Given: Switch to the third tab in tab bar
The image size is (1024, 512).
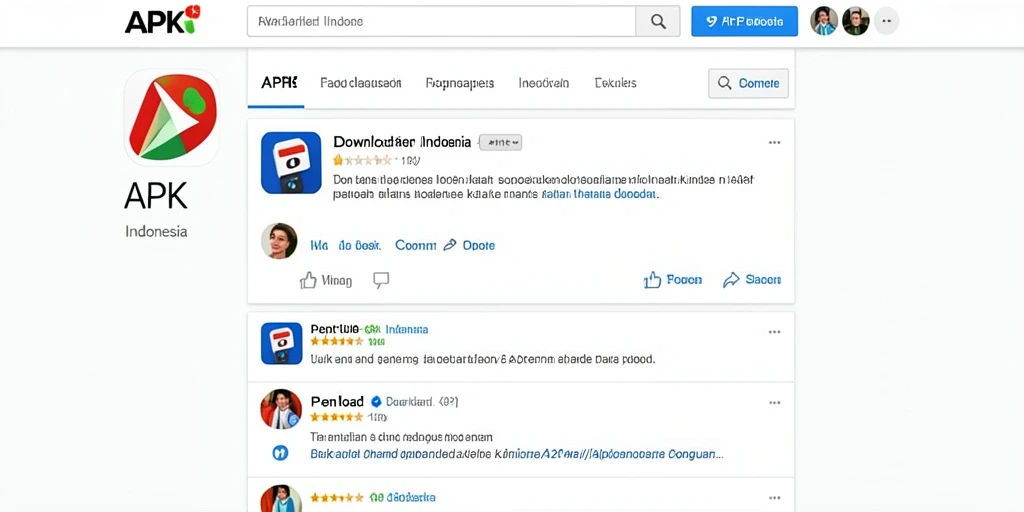Looking at the screenshot, I should click(460, 83).
